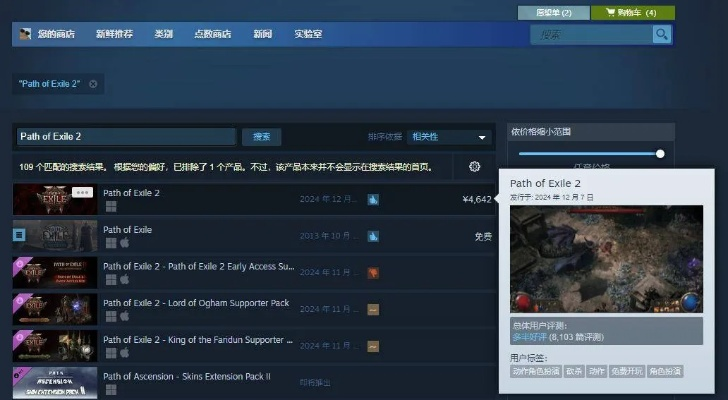Click the user avatar beside 您的商店
The height and width of the screenshot is (400, 728).
pyautogui.click(x=25, y=34)
